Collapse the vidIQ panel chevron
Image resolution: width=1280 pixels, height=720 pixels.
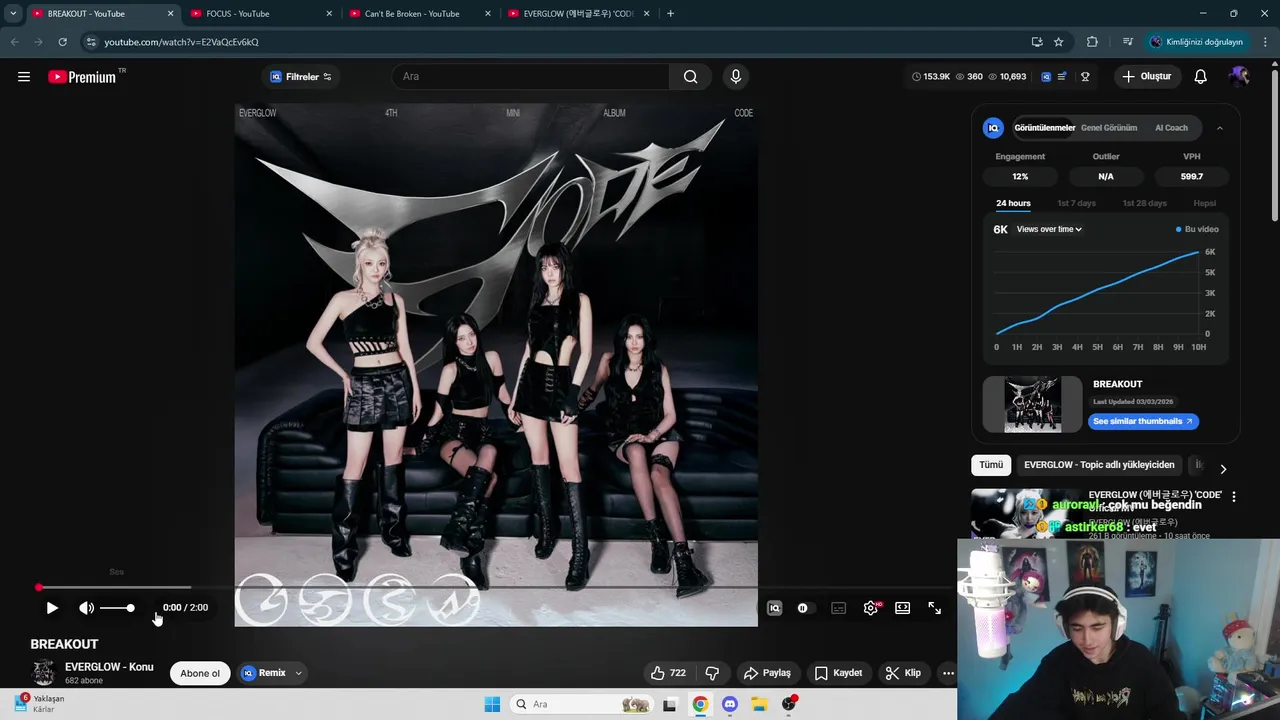[x=1220, y=128]
